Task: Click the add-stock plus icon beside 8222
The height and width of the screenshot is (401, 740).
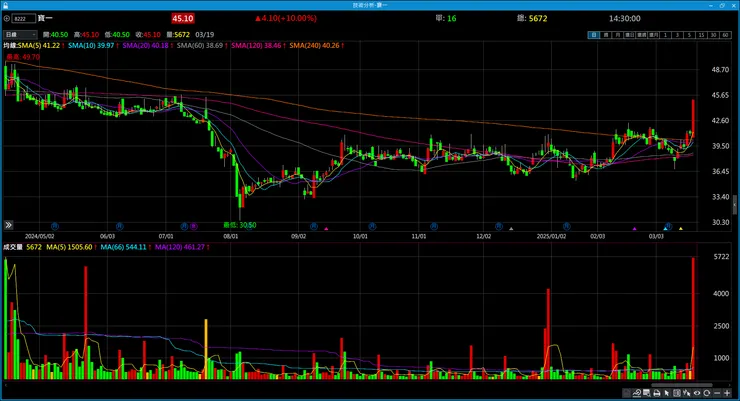Action: [x=7, y=18]
